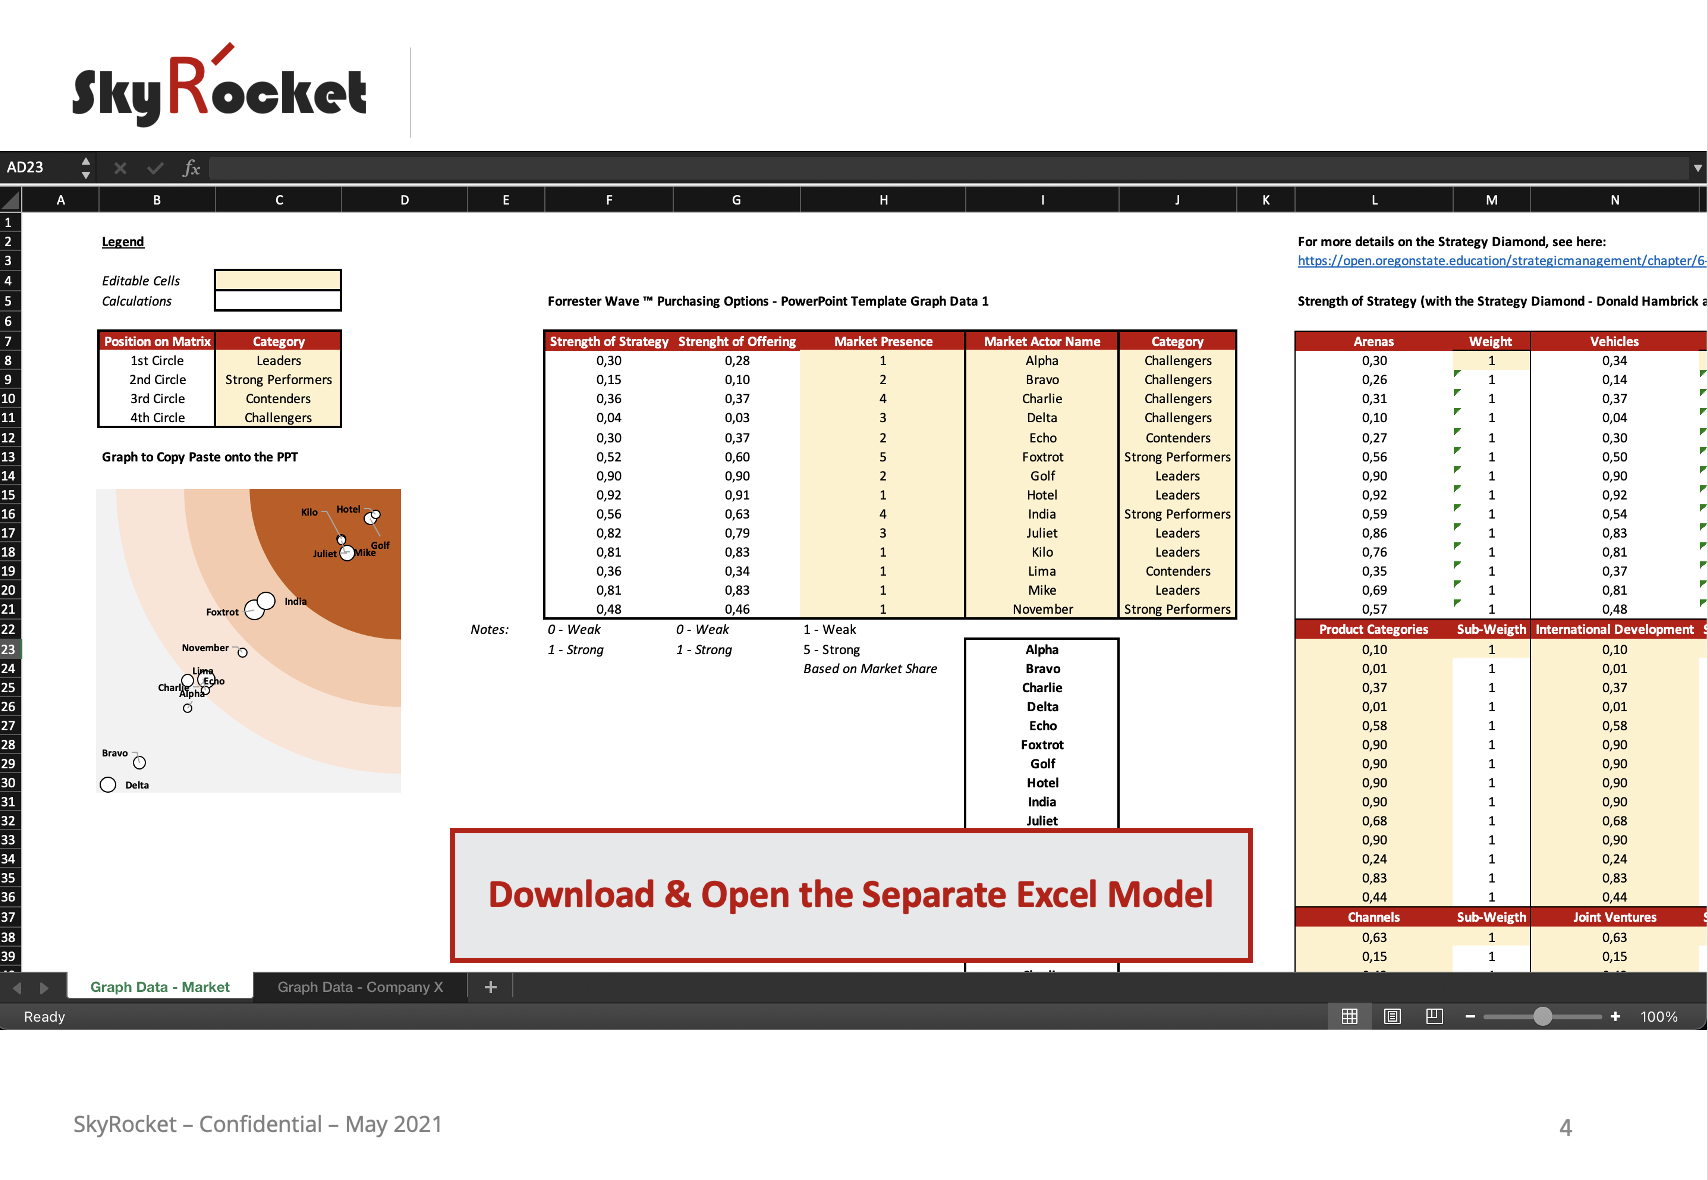Click the Editable Cells color swatch

coord(278,280)
